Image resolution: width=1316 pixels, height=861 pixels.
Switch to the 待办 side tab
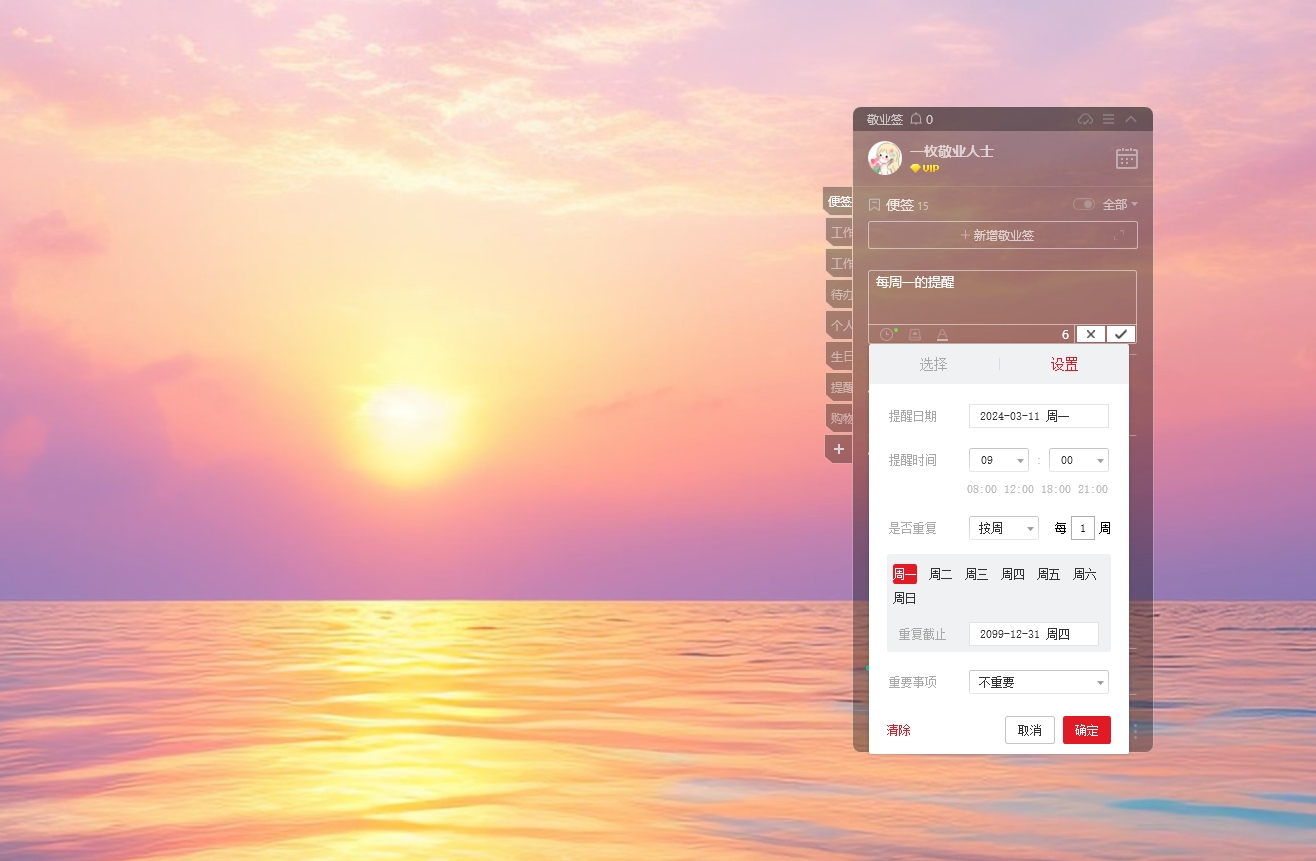(x=840, y=295)
